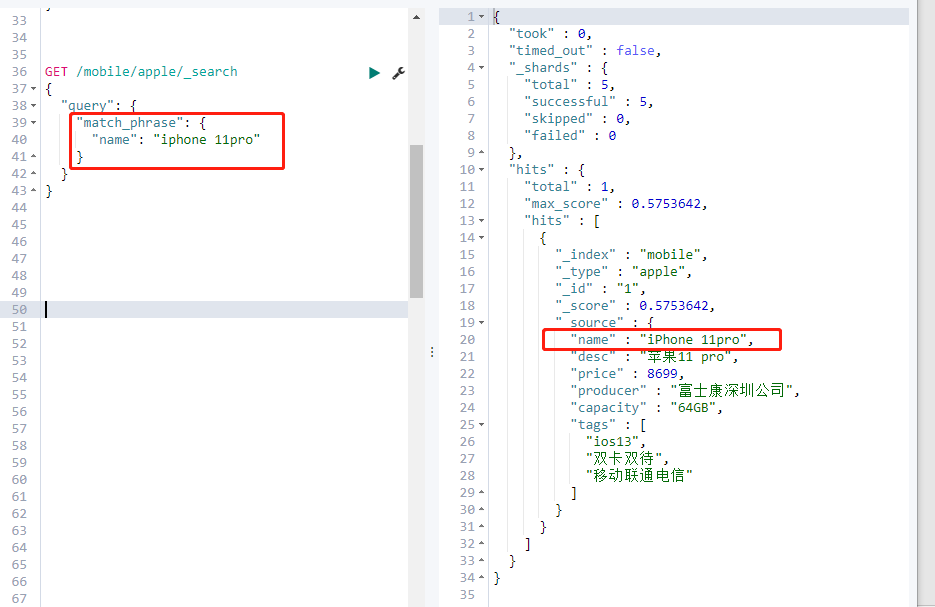Screen dimensions: 935x607
Task: Click the fold marker at request line 42
Action: [x=33, y=174]
